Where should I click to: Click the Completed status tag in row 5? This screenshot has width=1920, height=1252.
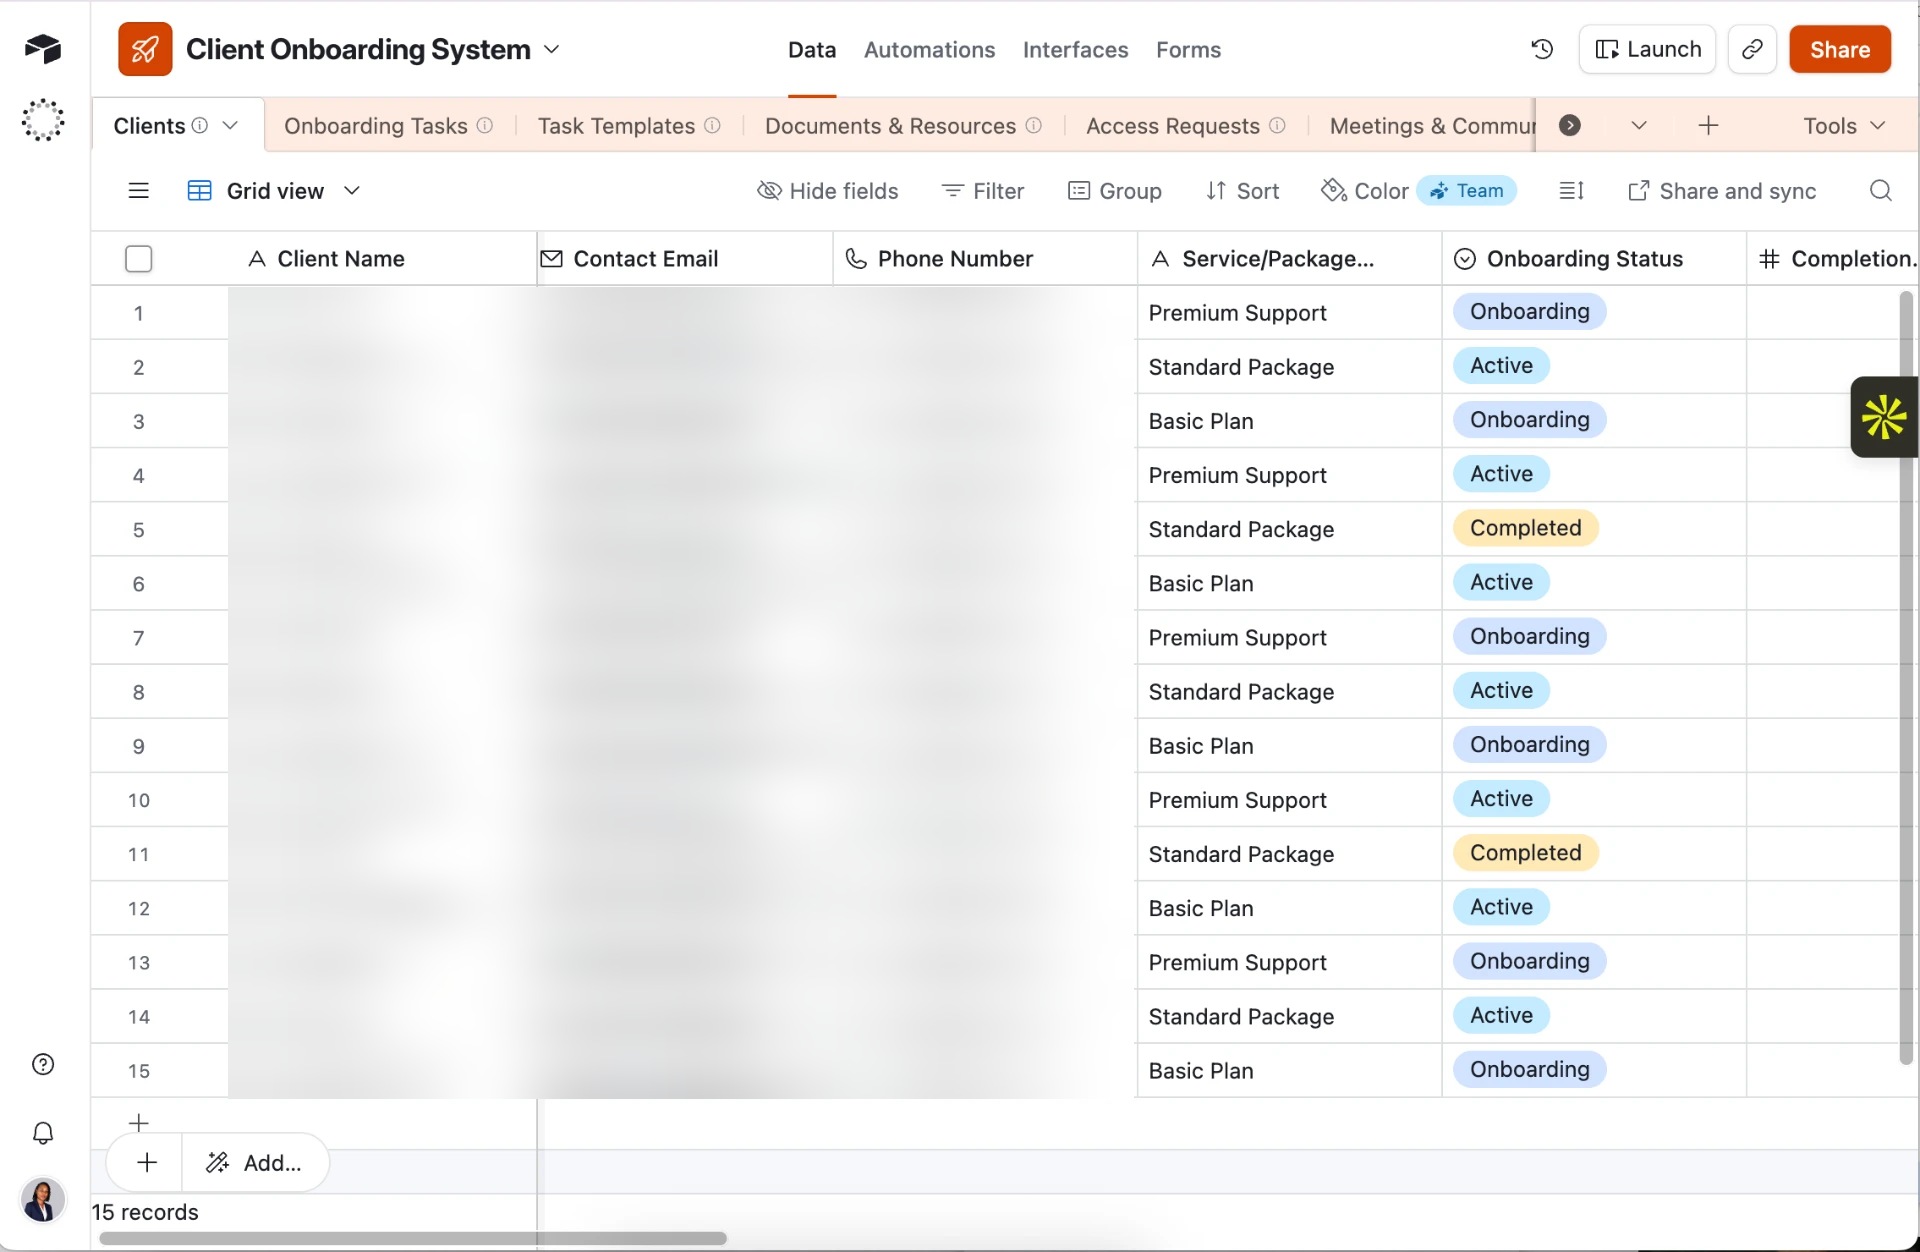1525,528
